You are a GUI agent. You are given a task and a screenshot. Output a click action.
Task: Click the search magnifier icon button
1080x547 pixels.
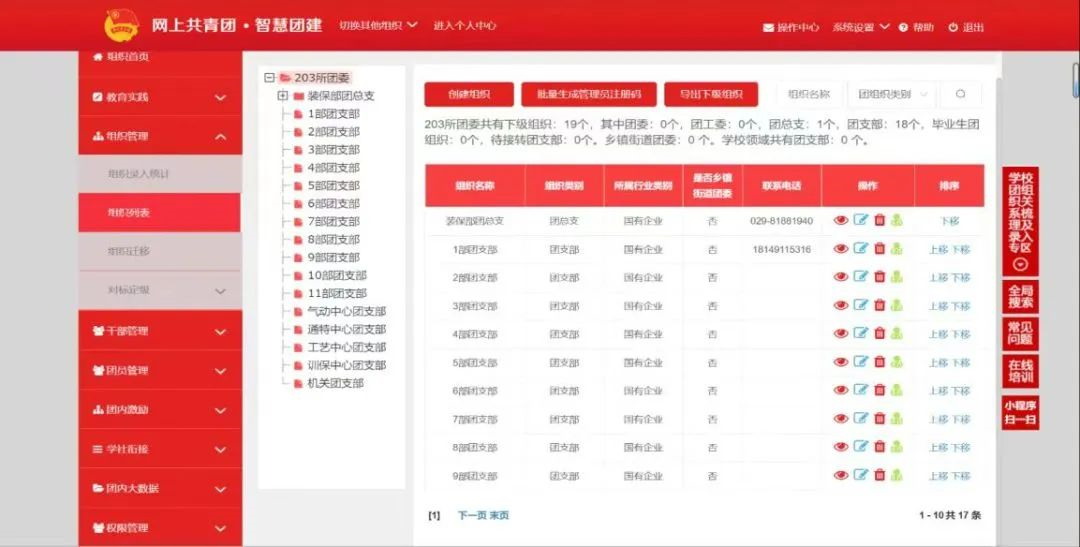[x=960, y=94]
